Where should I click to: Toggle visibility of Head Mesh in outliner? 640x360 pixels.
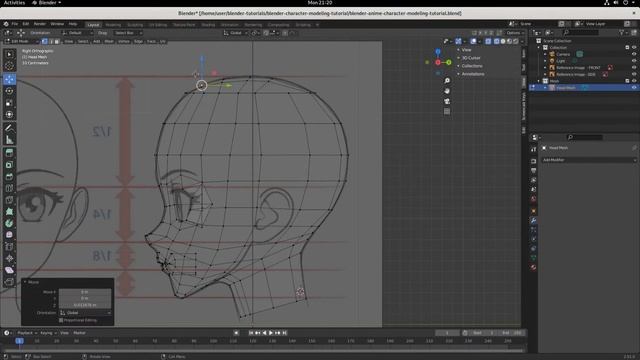[x=634, y=88]
